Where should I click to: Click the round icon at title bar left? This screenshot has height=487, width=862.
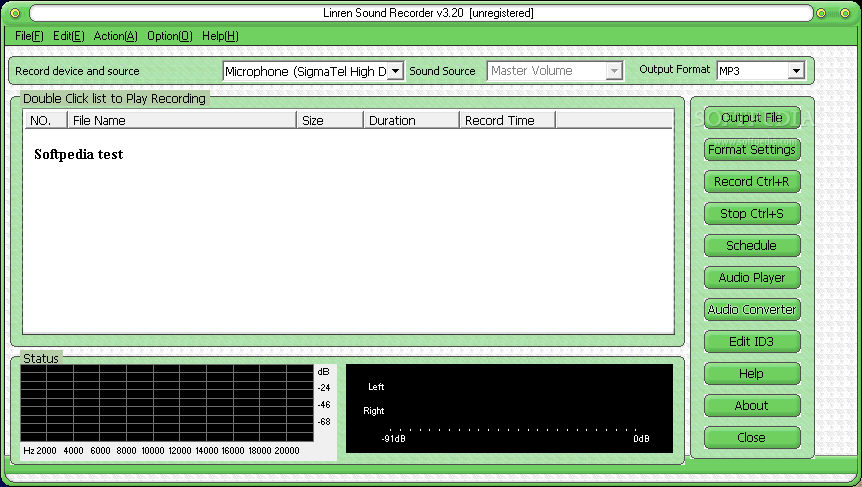tap(15, 13)
